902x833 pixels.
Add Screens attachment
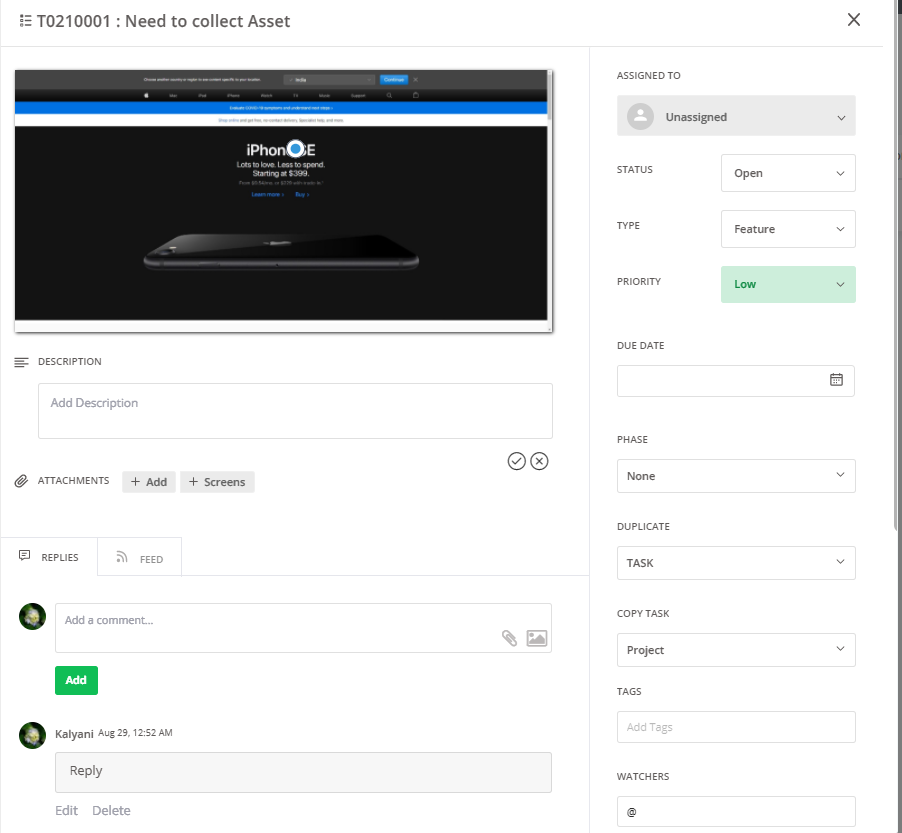tap(217, 482)
